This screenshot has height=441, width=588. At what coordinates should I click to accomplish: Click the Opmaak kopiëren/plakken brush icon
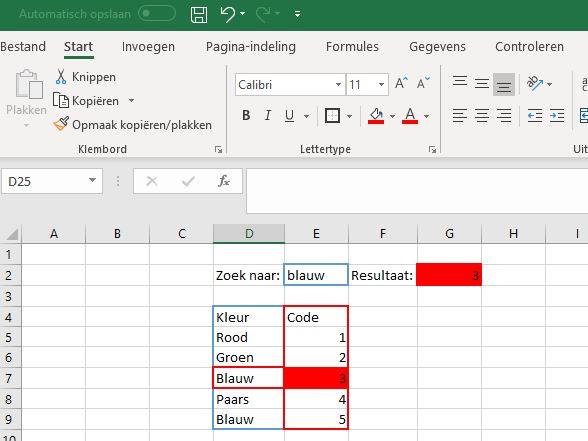61,124
